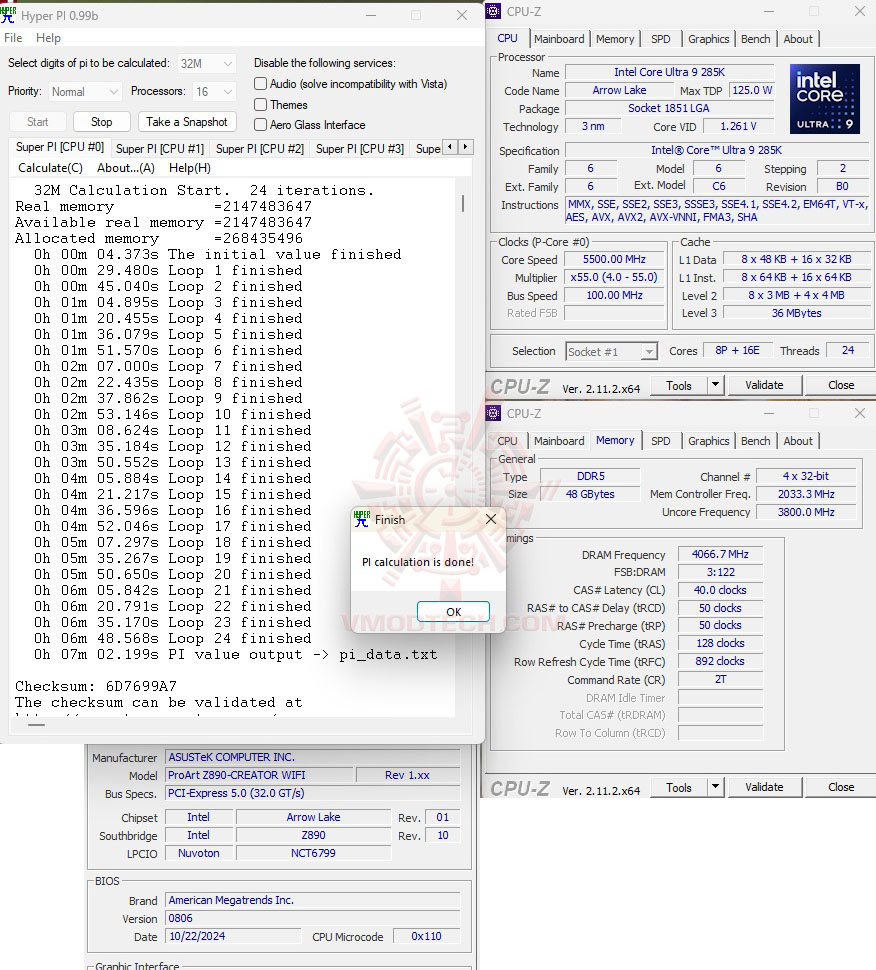Open the Hyper PI File menu
The width and height of the screenshot is (876, 970).
tap(13, 38)
